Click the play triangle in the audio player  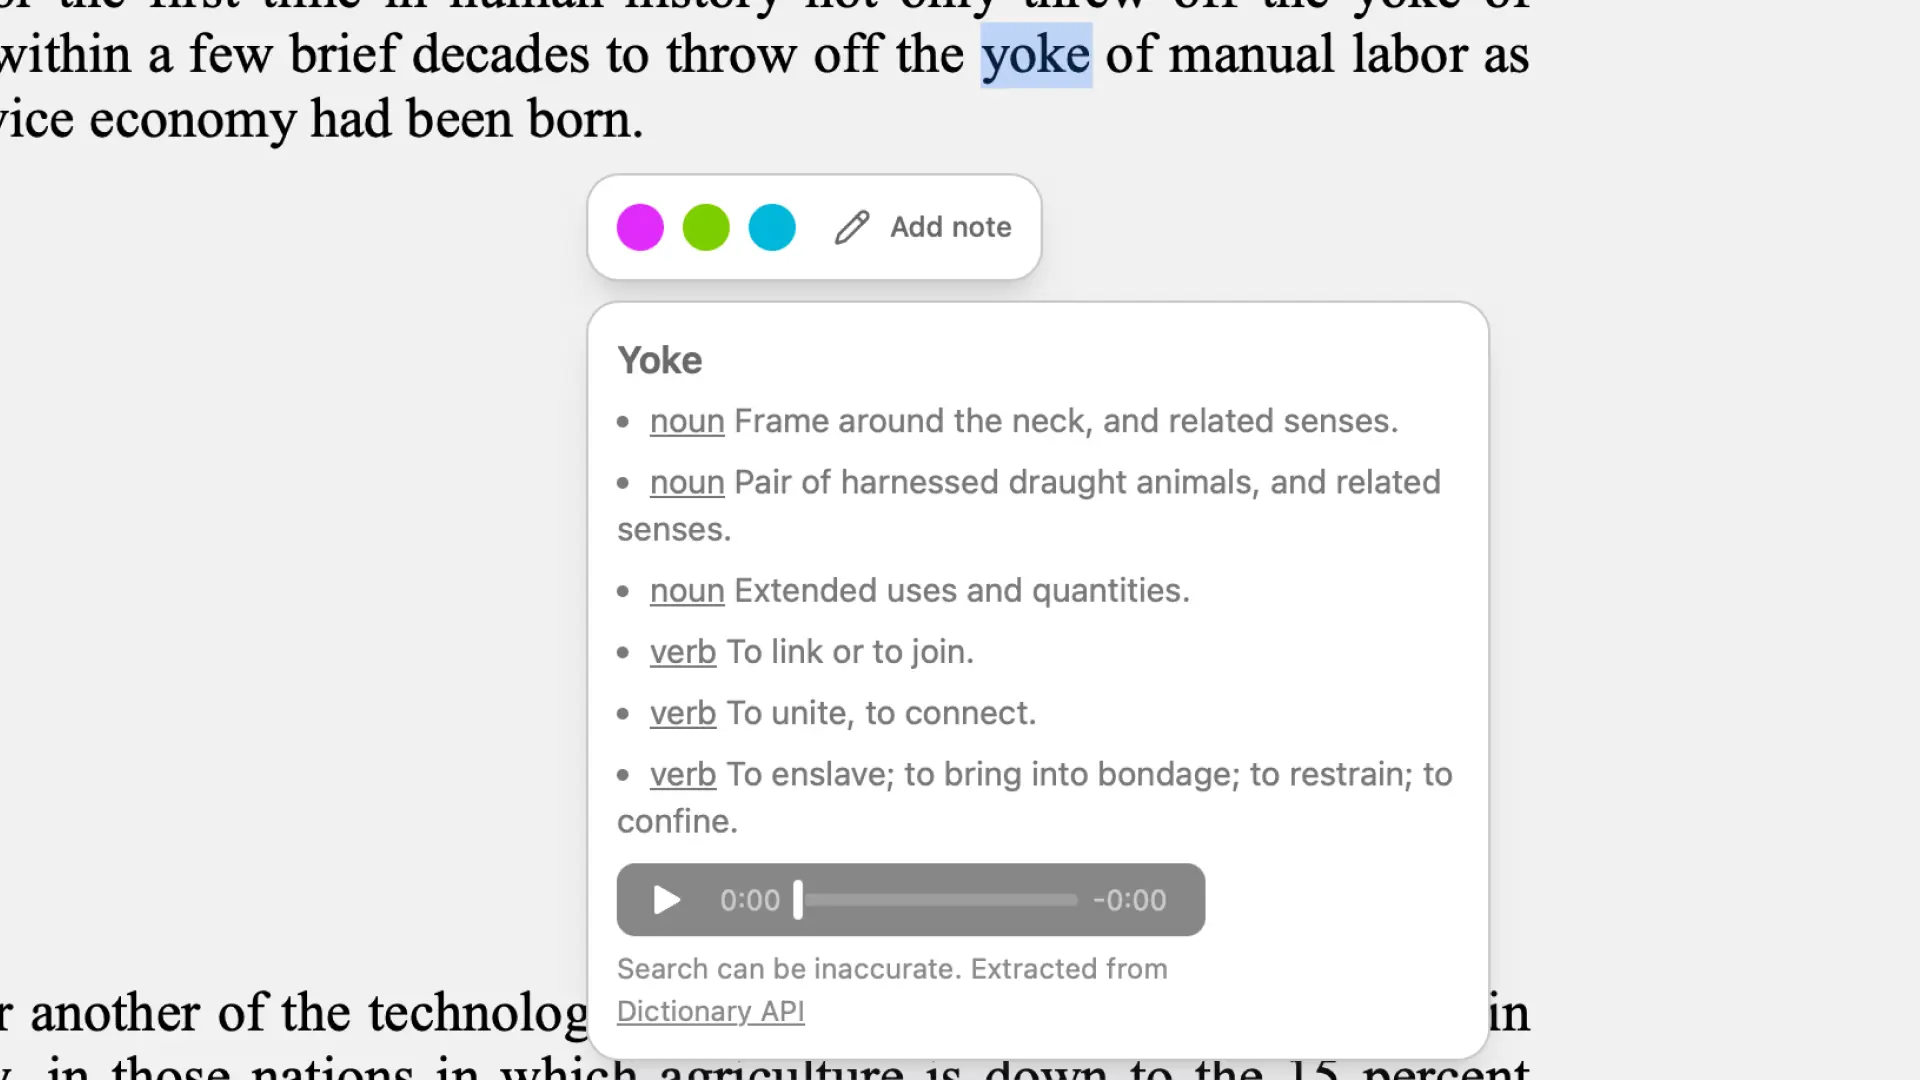tap(665, 900)
